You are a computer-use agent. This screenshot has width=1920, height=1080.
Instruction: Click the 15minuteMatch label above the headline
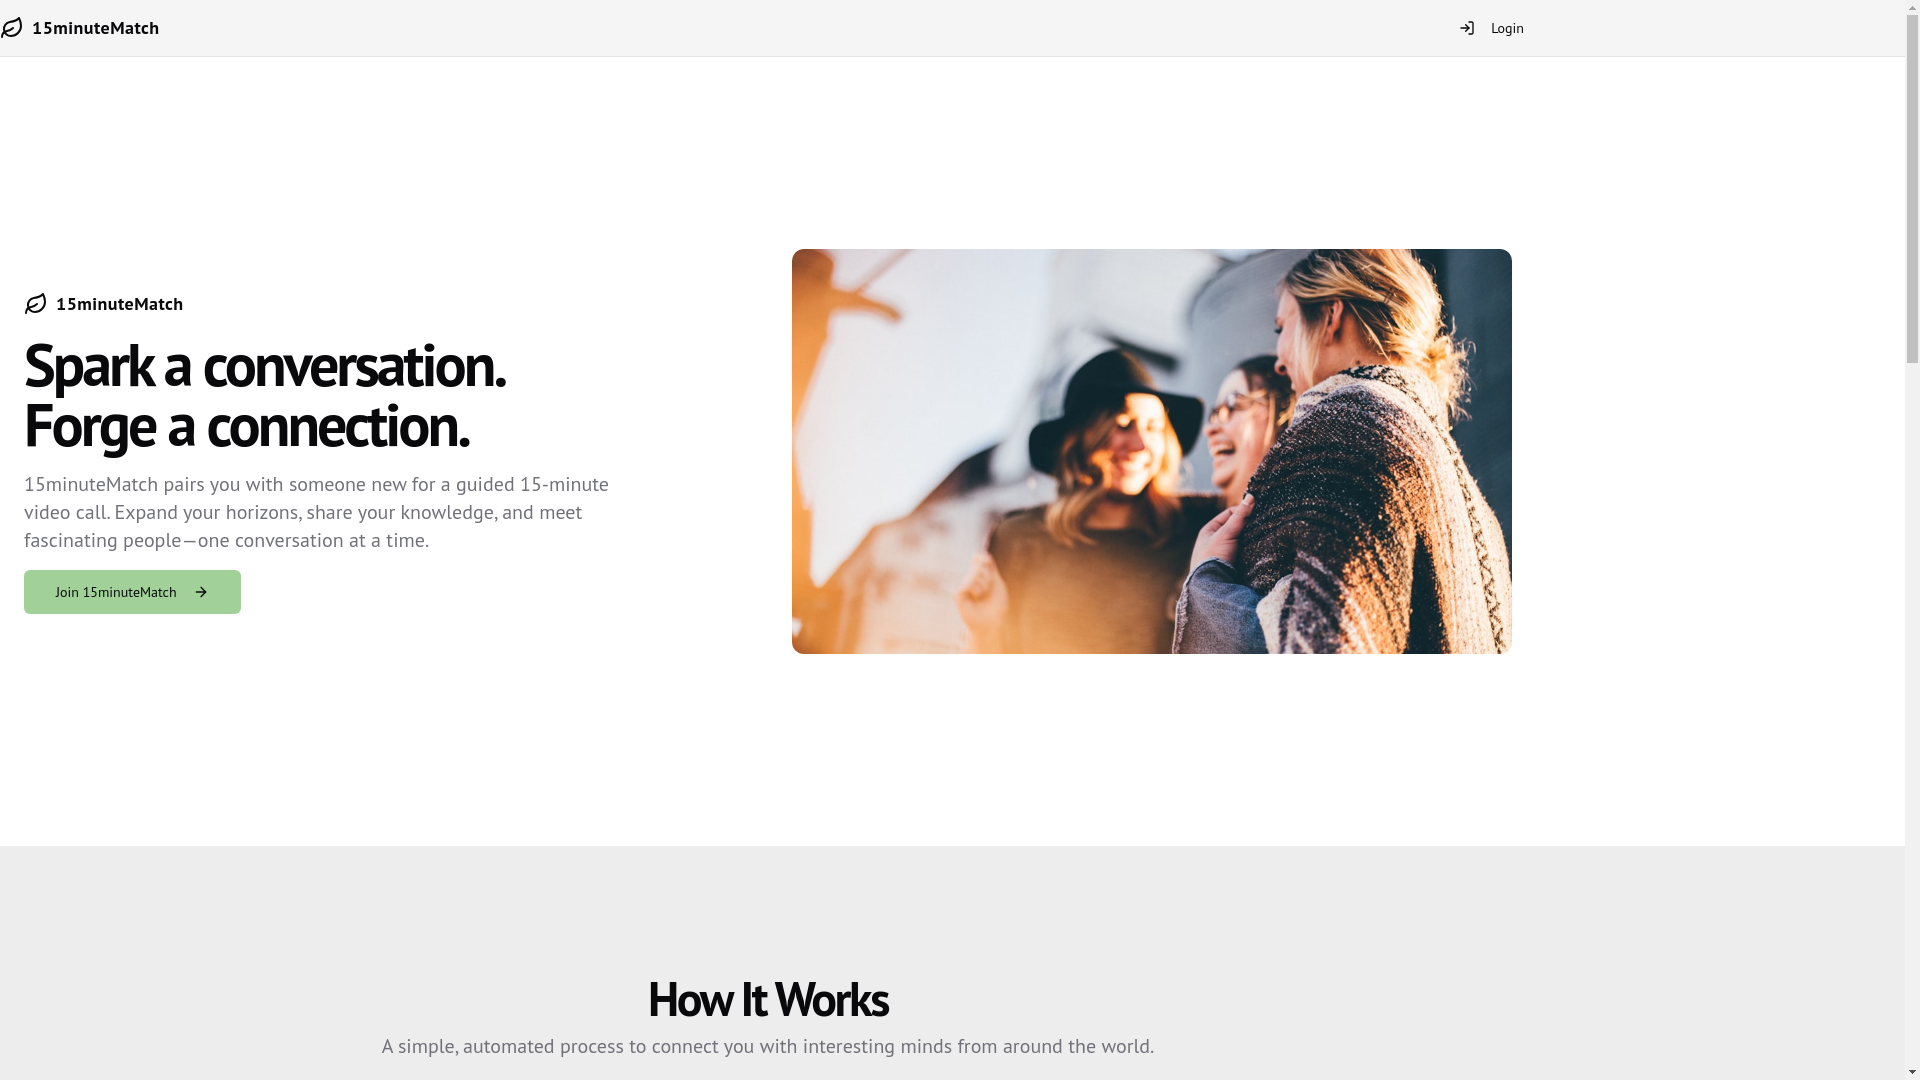click(119, 304)
